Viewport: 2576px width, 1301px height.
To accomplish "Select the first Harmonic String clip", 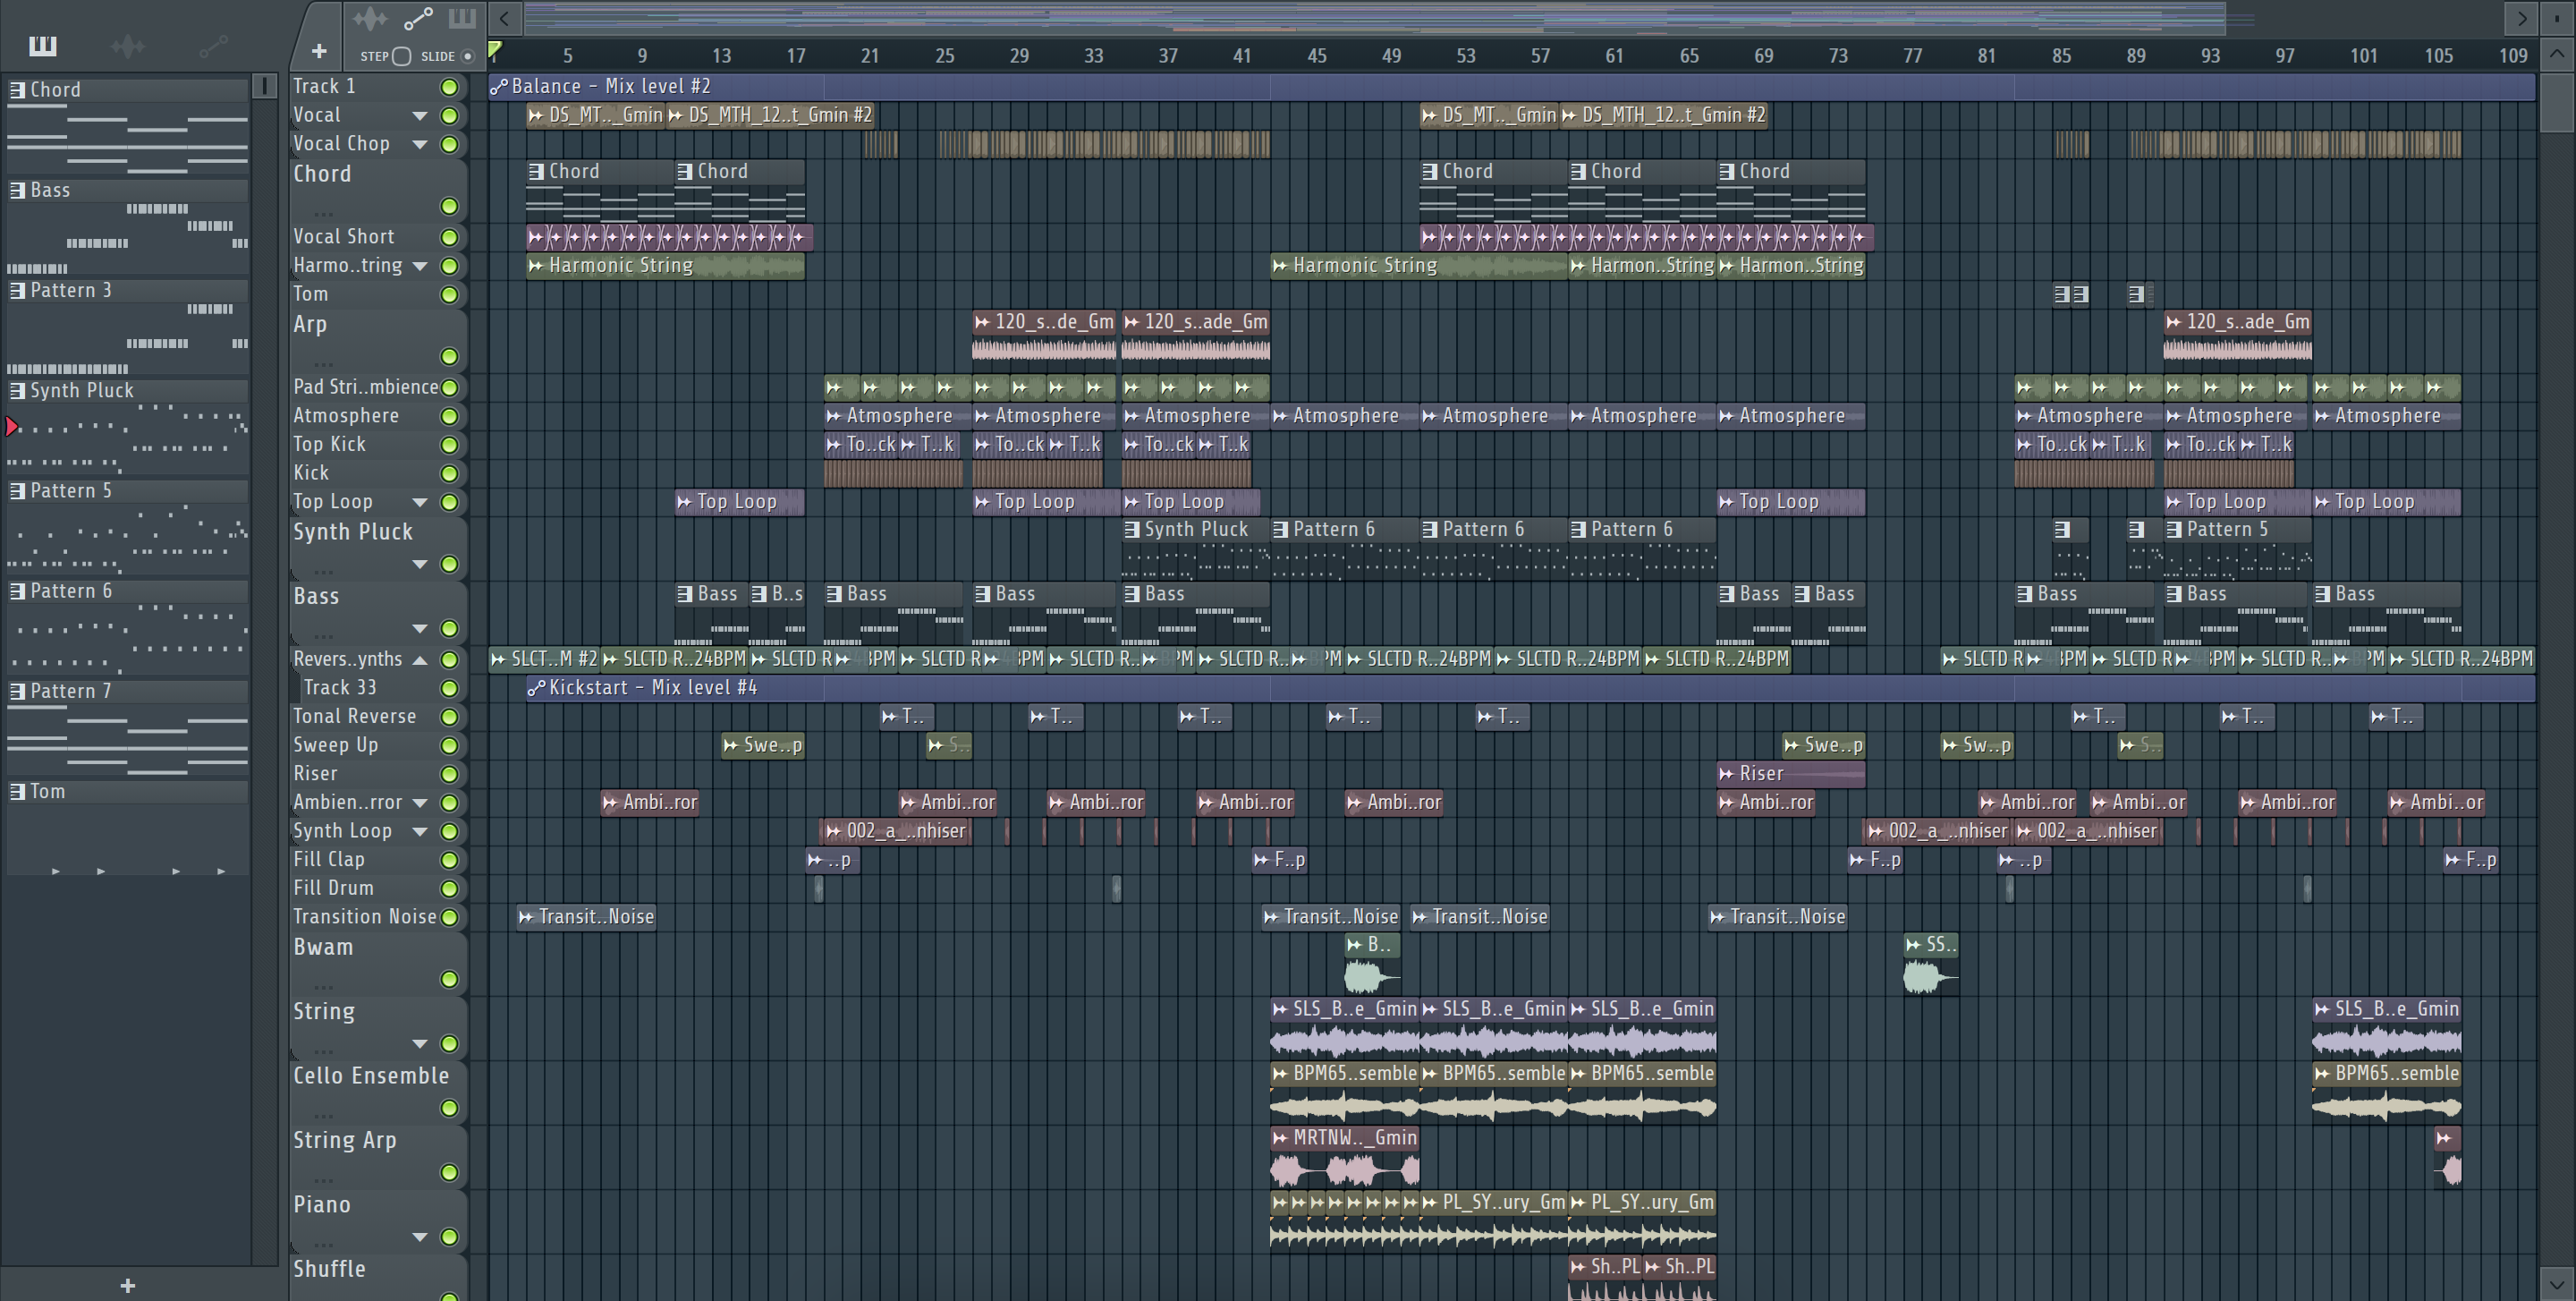I will click(x=665, y=265).
